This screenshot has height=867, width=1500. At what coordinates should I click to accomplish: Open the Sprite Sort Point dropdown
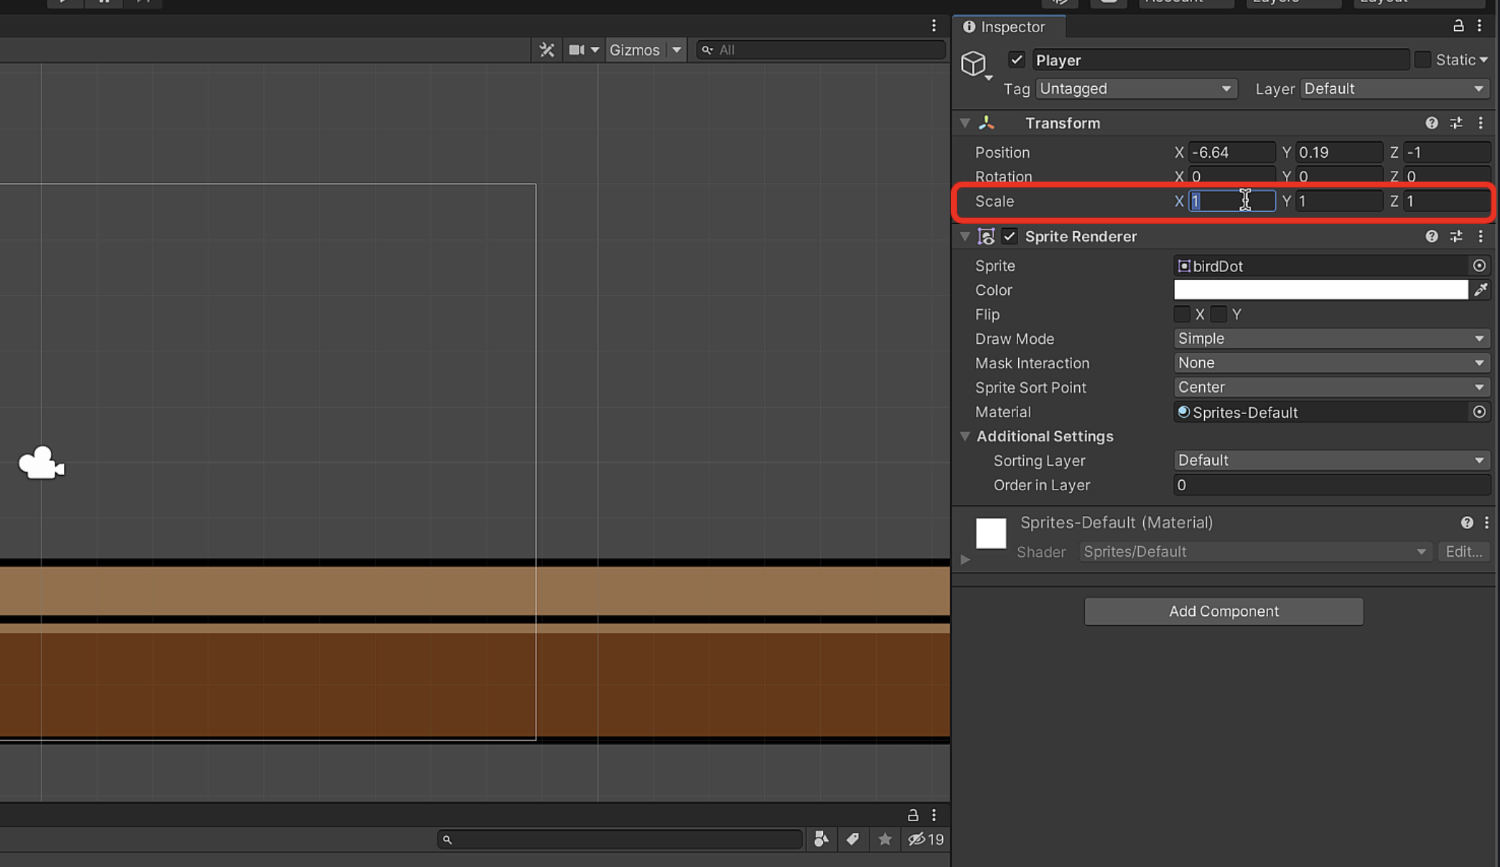pos(1332,387)
